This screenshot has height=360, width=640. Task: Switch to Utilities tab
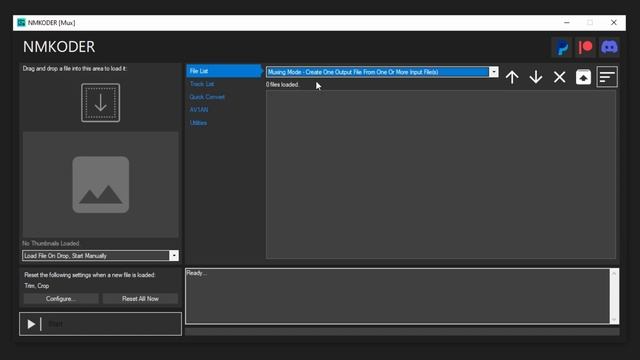click(x=198, y=123)
